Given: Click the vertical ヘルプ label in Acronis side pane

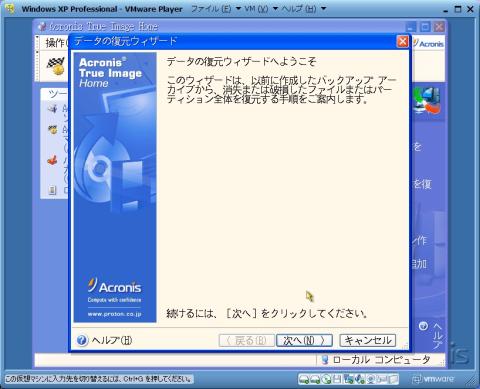Looking at the screenshot, I should click(x=438, y=335).
